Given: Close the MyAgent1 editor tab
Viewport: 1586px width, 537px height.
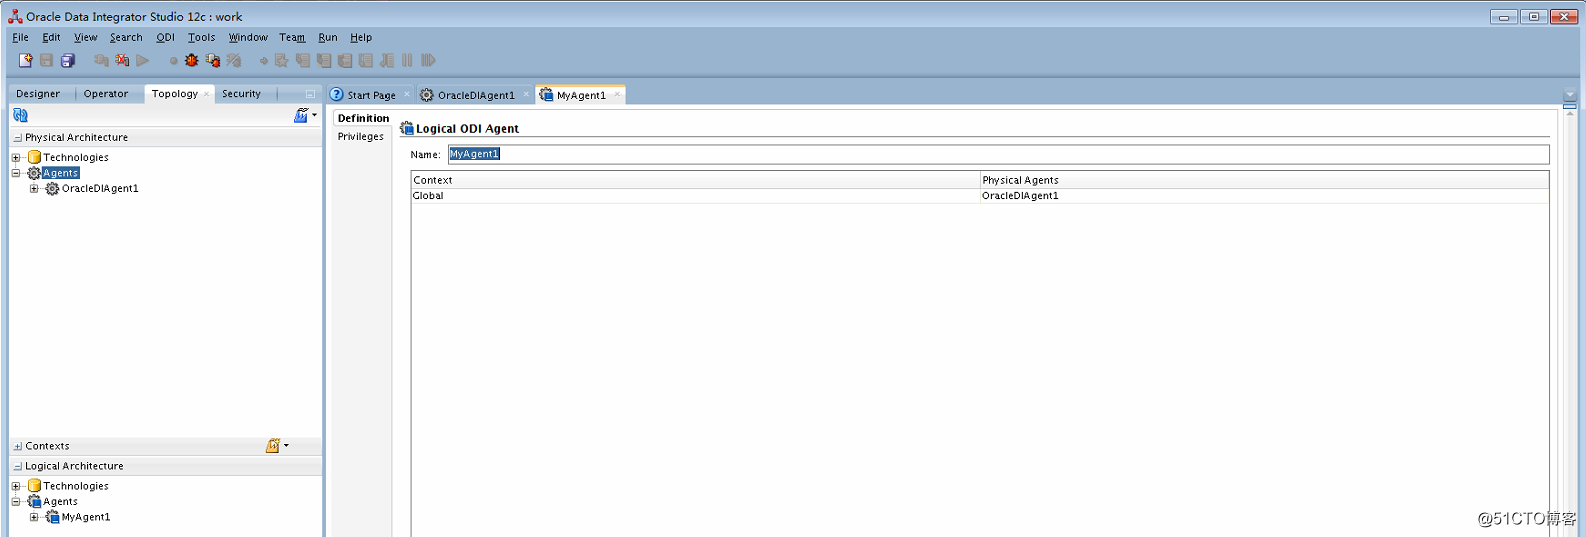Looking at the screenshot, I should pyautogui.click(x=617, y=95).
